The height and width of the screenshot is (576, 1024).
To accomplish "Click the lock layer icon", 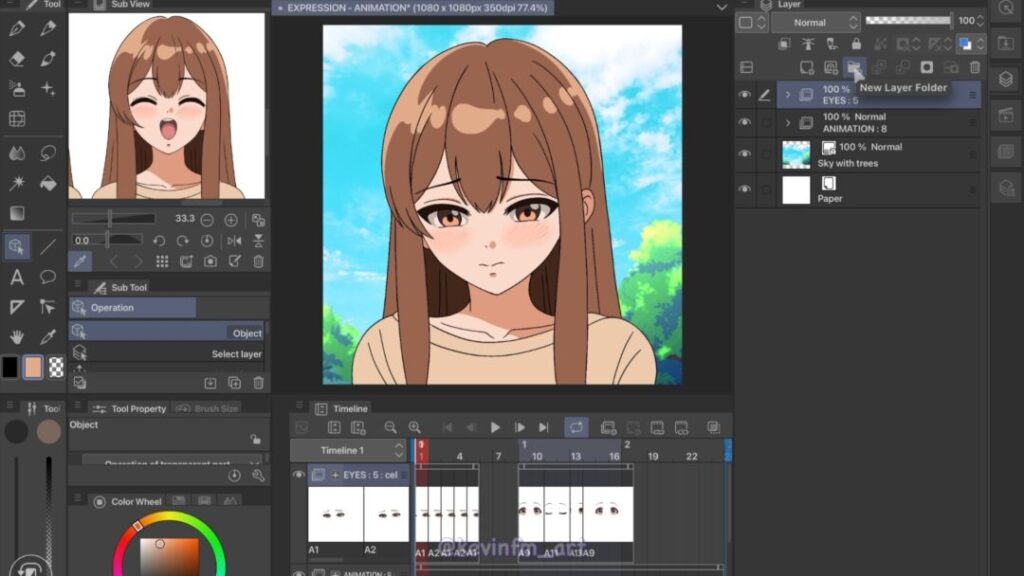I will coord(856,44).
